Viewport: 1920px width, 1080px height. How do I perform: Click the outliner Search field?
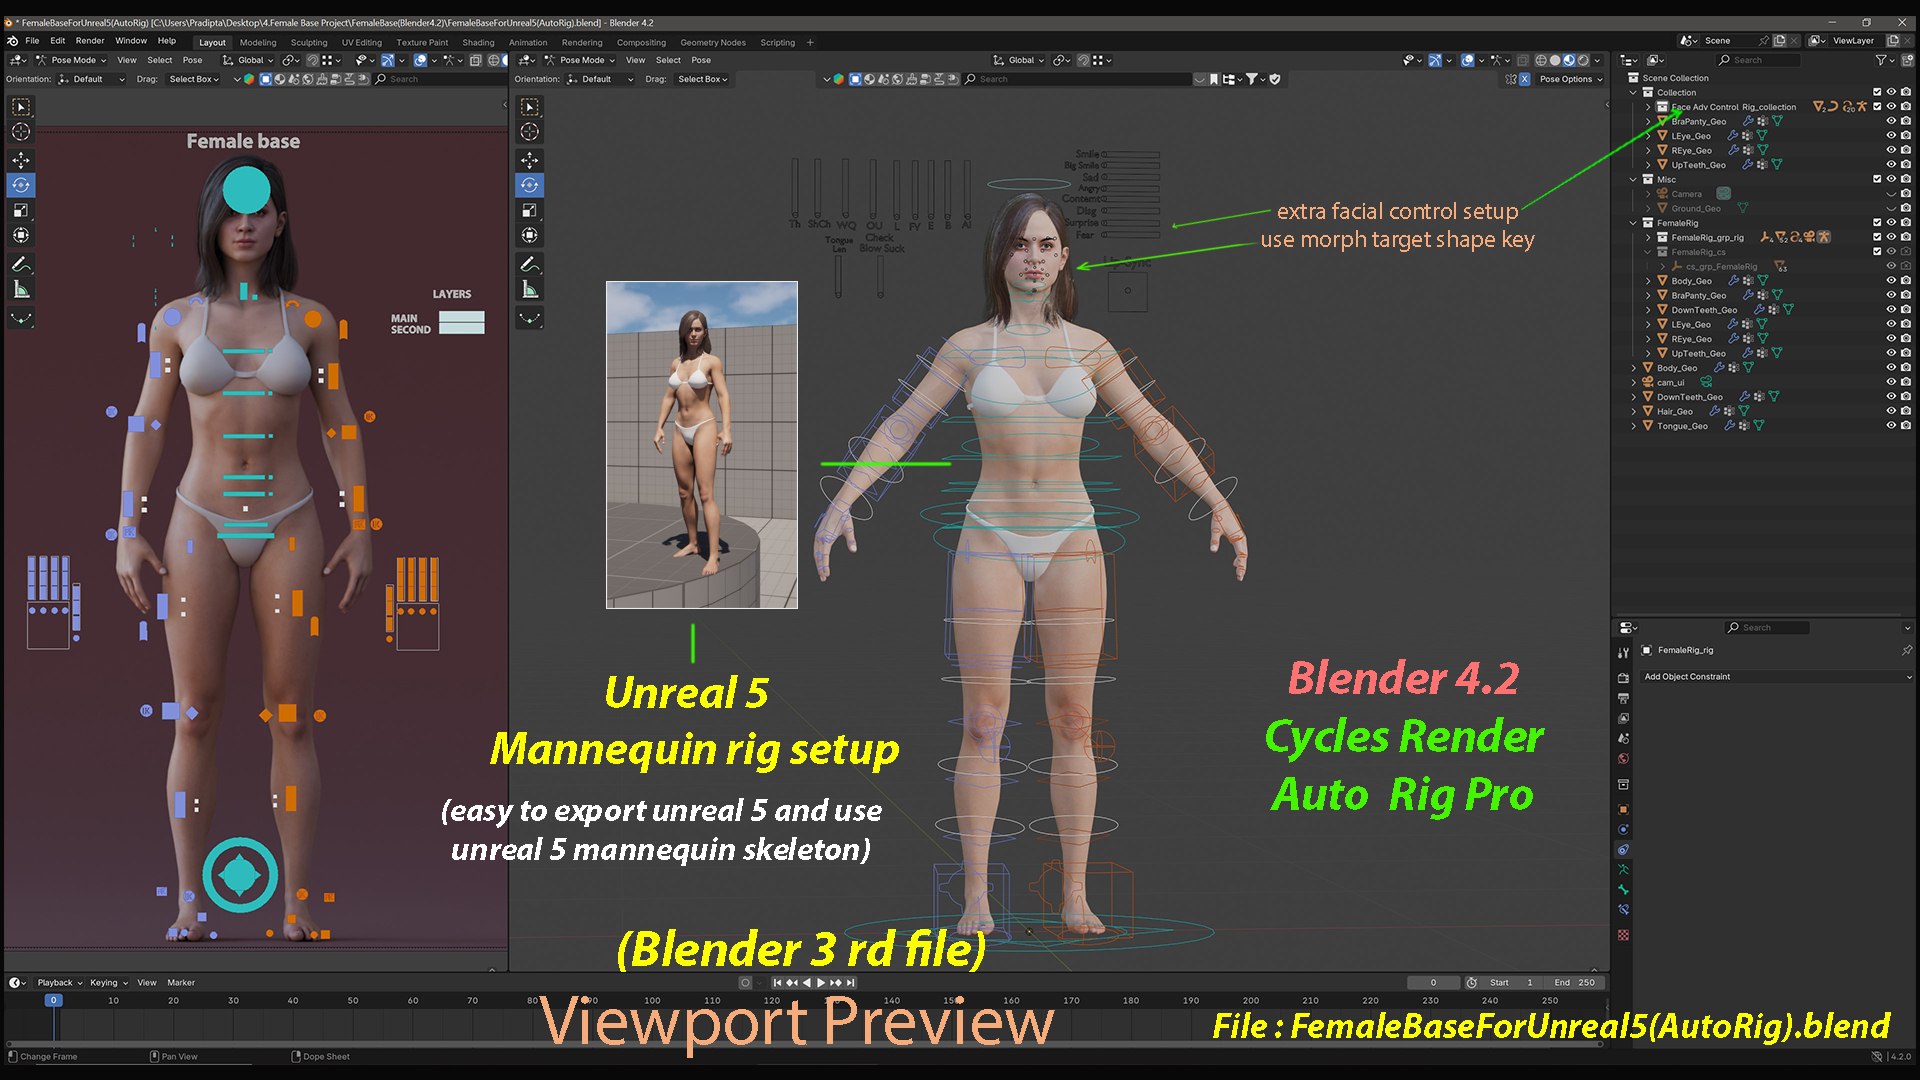click(1757, 60)
